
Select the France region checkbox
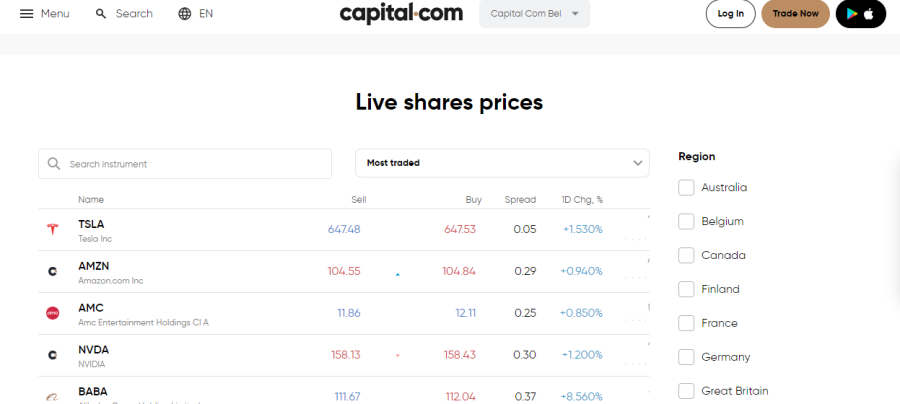pos(686,323)
